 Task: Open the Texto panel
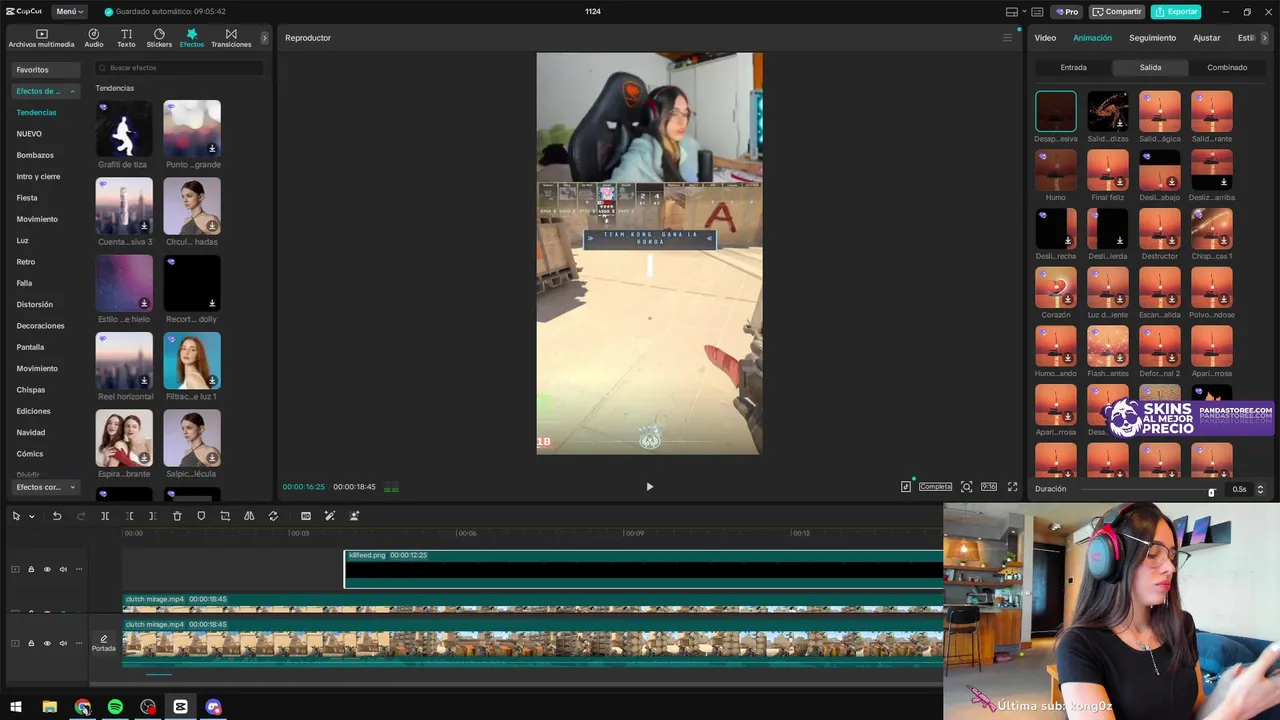(126, 38)
